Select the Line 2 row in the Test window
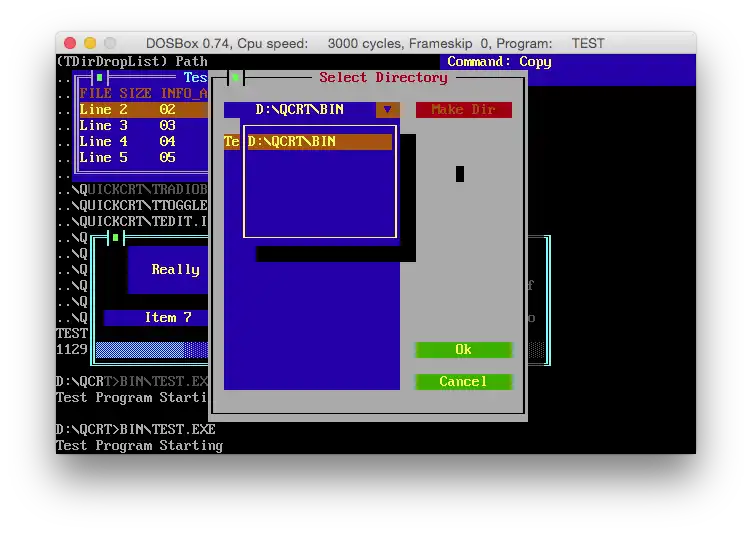 143,109
